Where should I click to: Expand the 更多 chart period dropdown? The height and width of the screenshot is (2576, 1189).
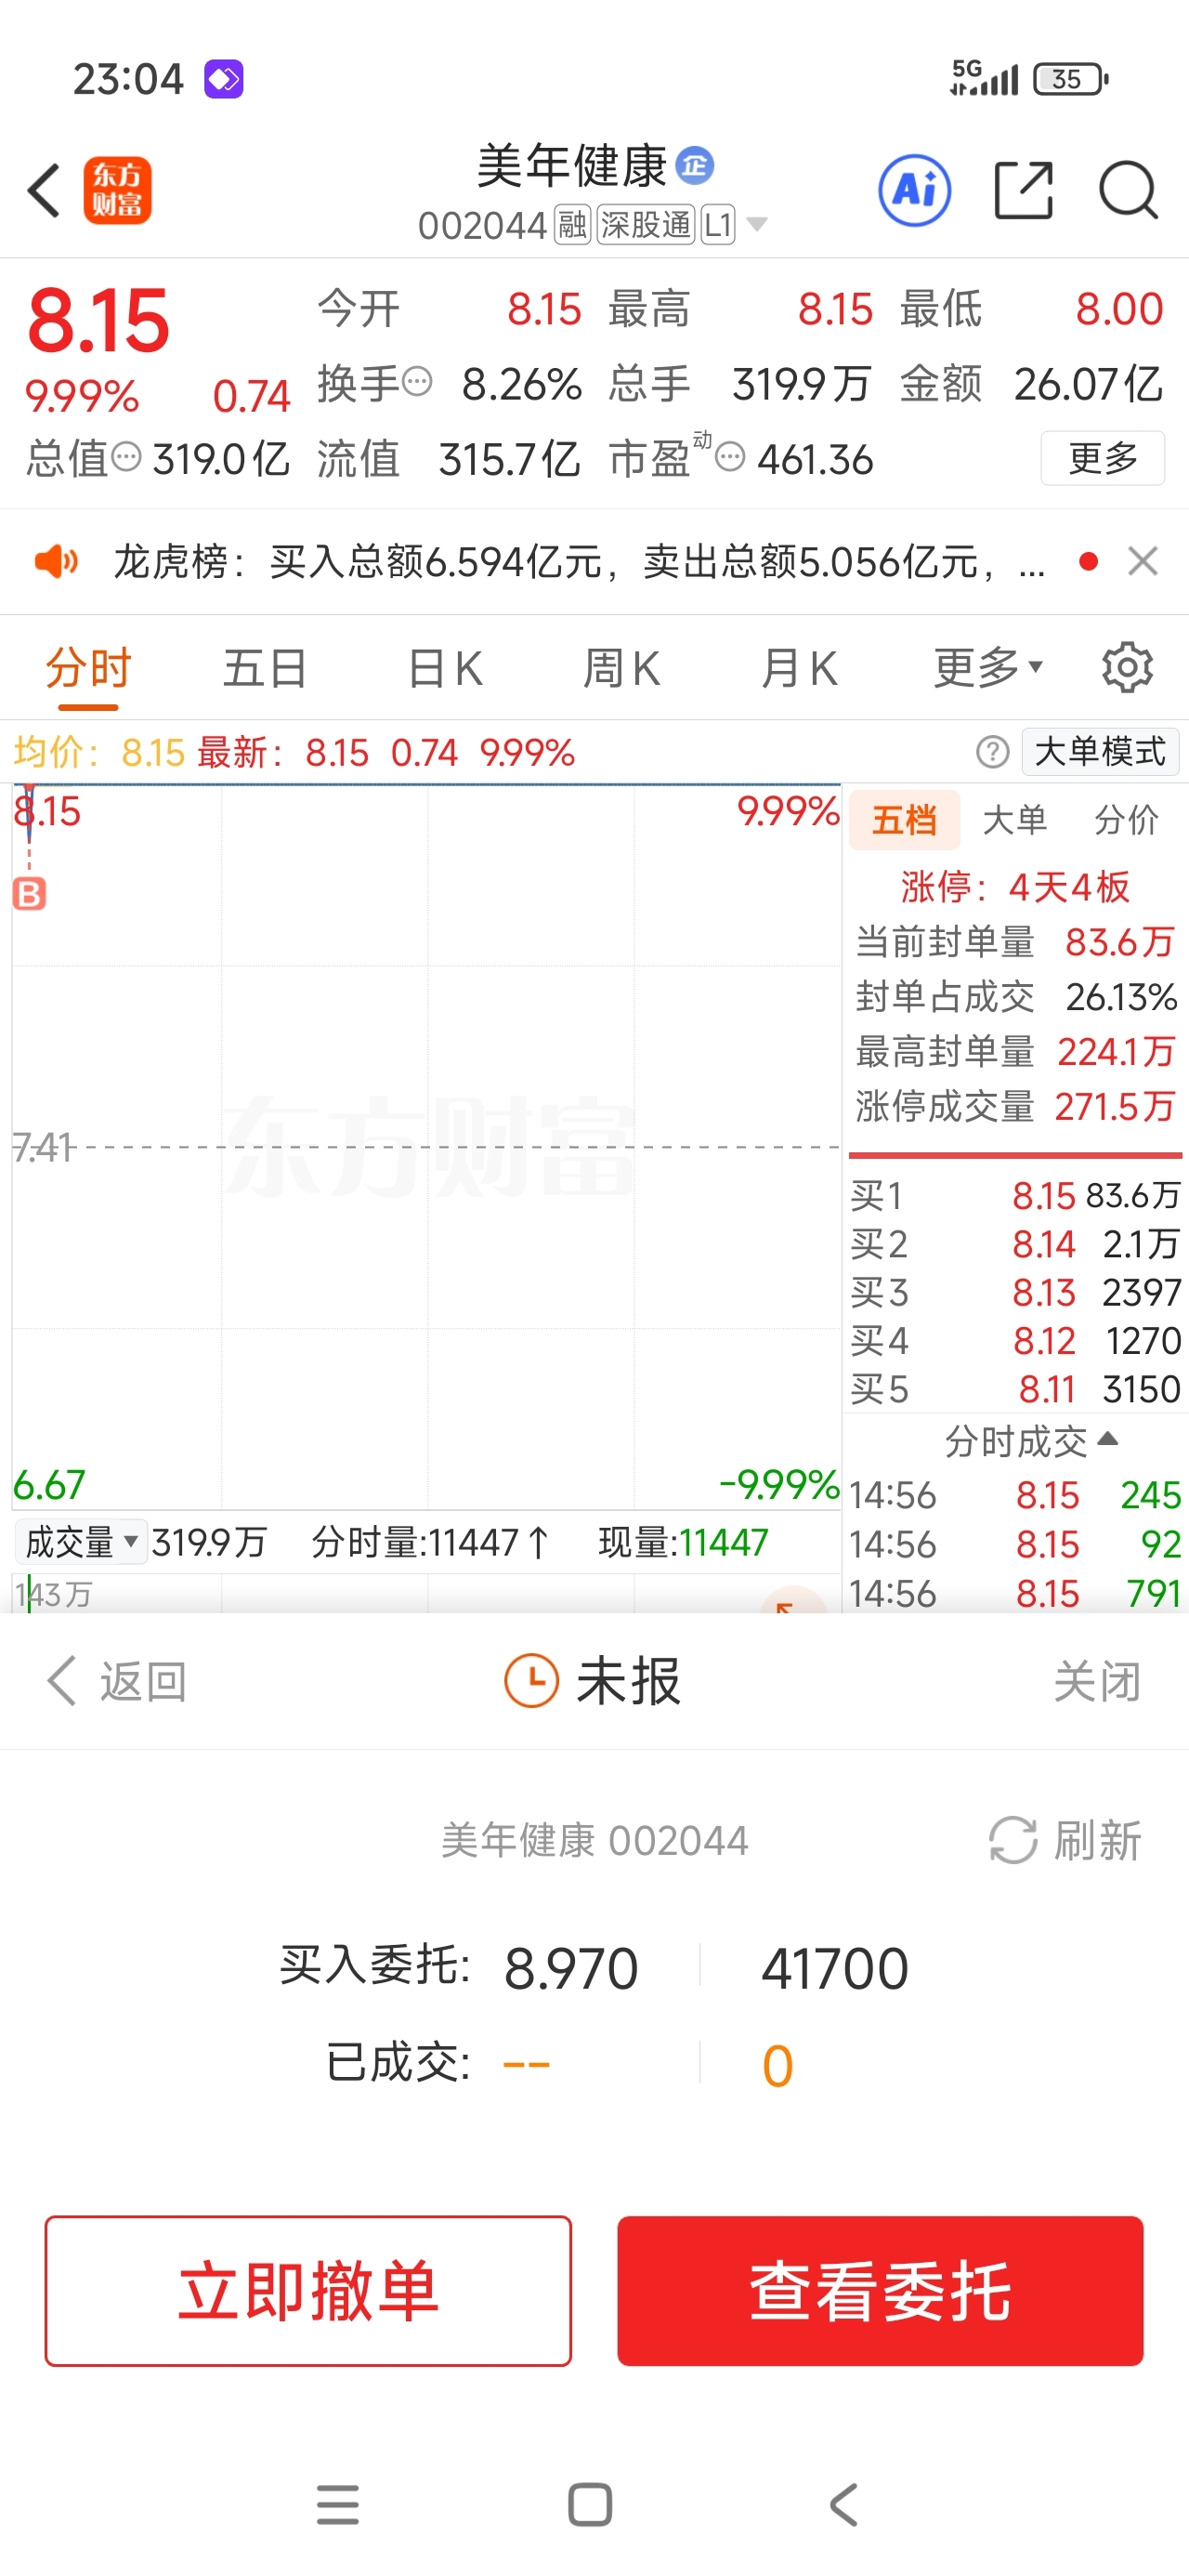(x=988, y=667)
